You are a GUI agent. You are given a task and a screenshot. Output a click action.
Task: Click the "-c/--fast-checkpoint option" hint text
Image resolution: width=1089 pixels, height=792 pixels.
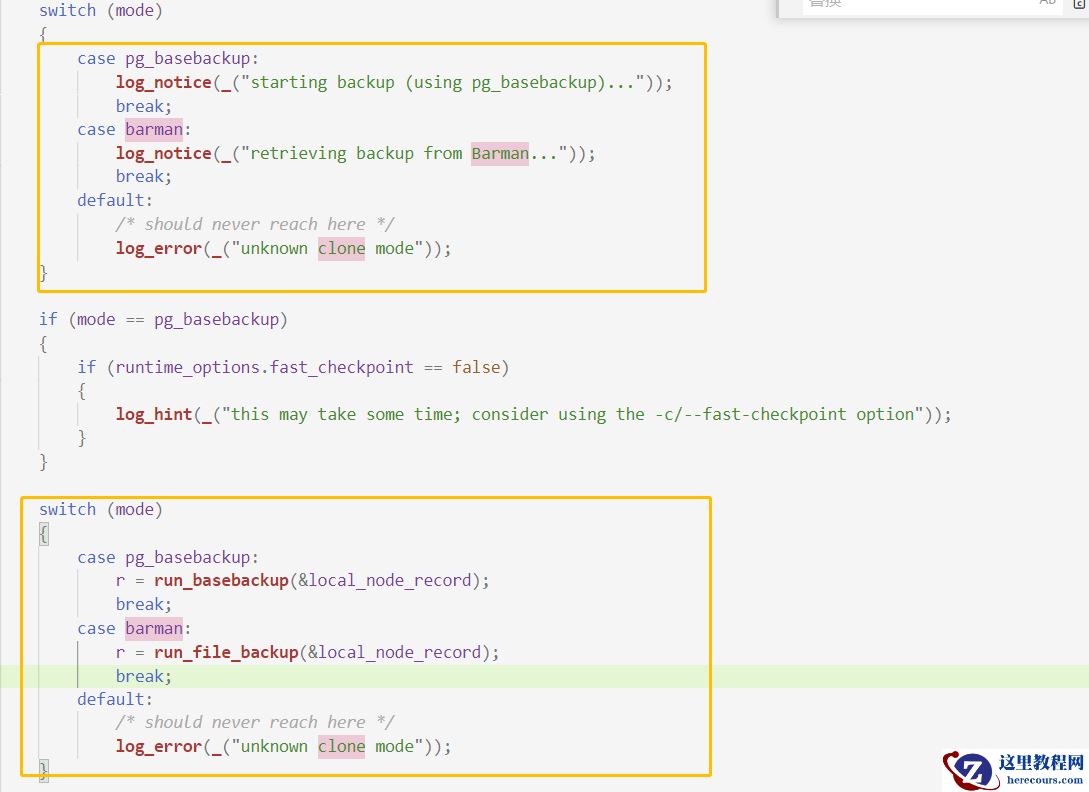pyautogui.click(x=784, y=415)
